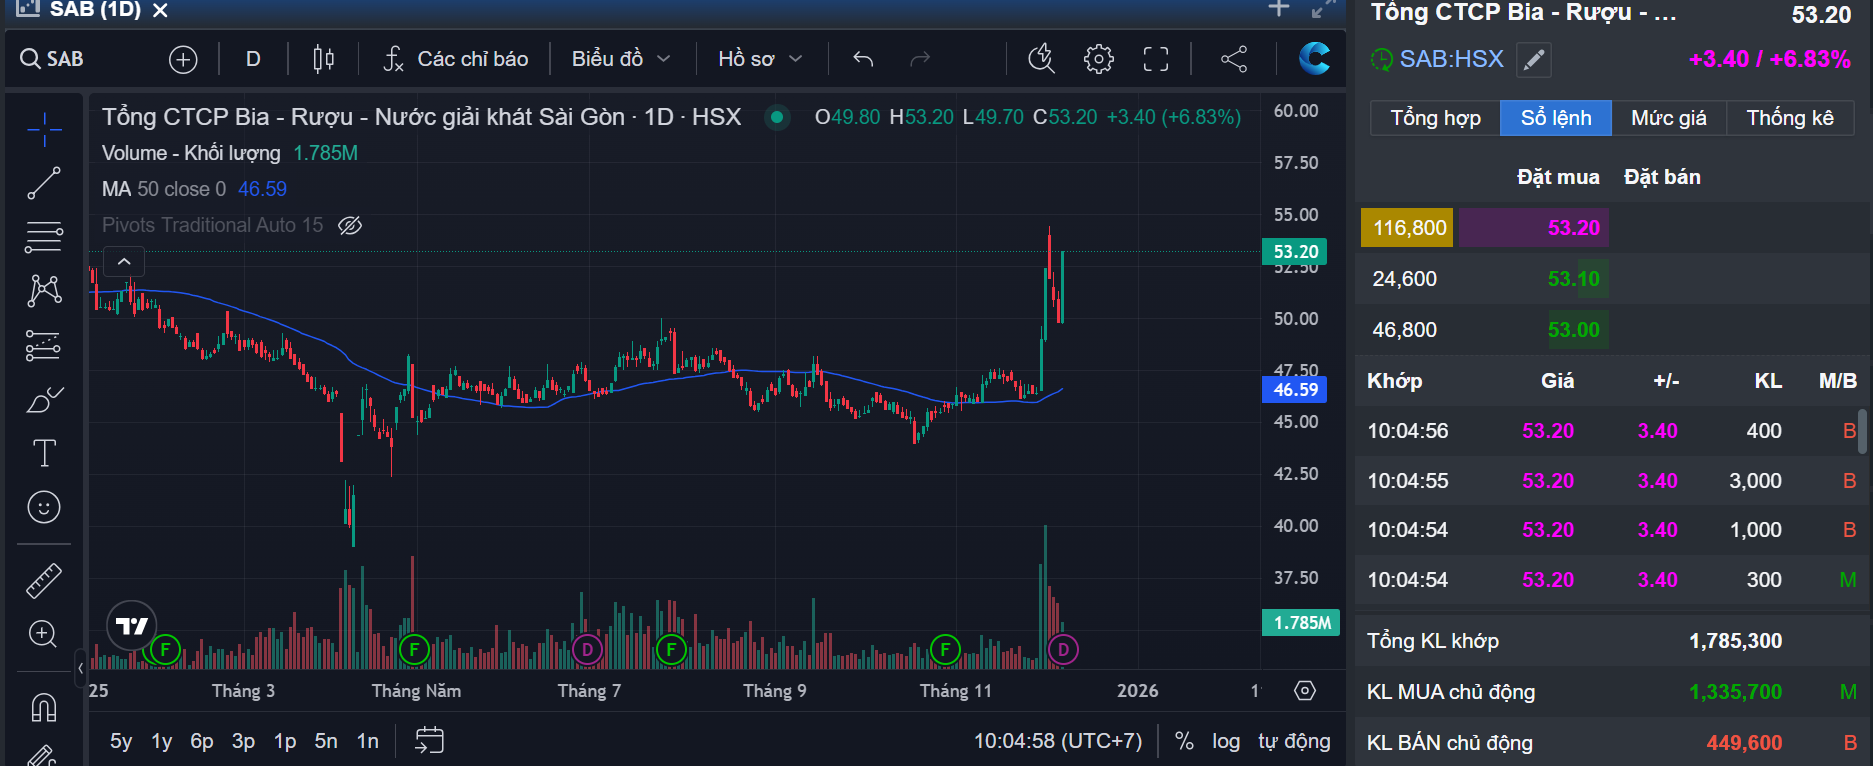1873x766 pixels.
Task: Open price scale settings target icon
Action: tap(1305, 691)
